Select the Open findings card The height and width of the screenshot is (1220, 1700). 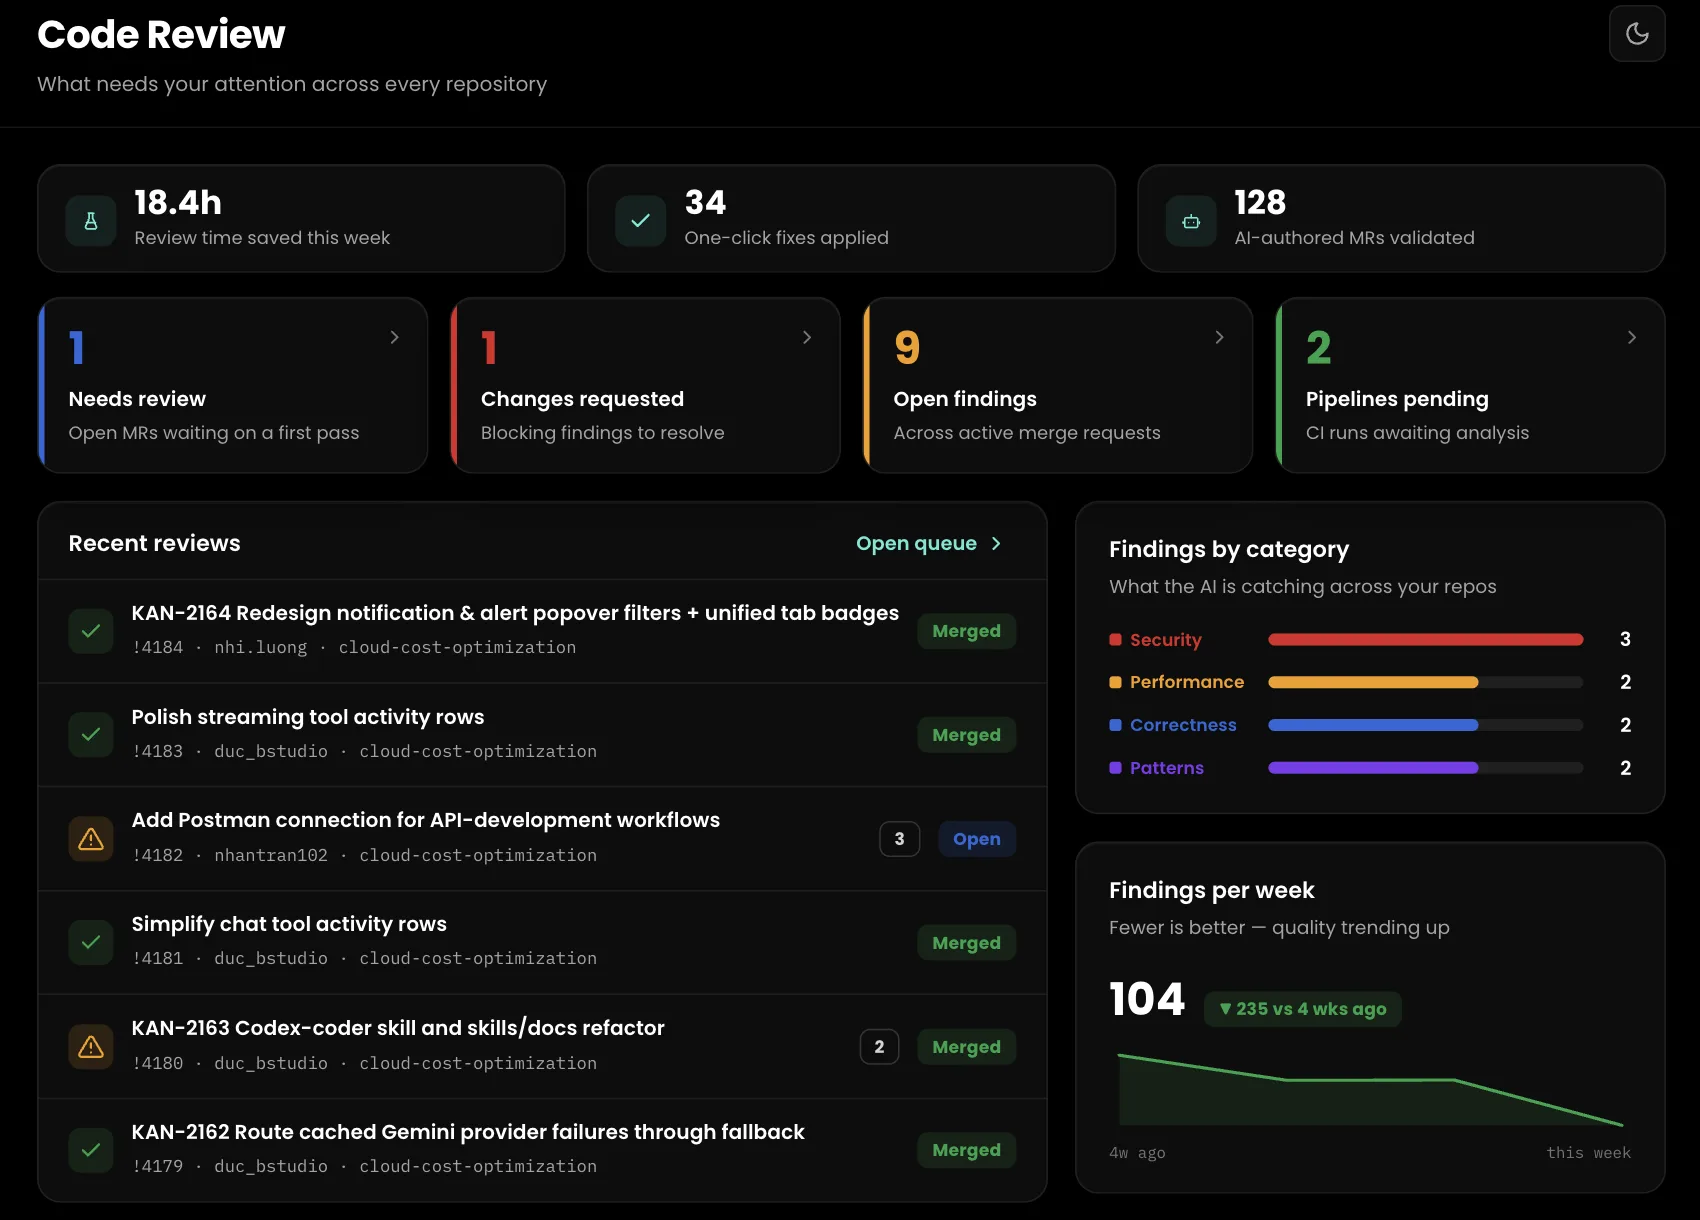[1058, 385]
